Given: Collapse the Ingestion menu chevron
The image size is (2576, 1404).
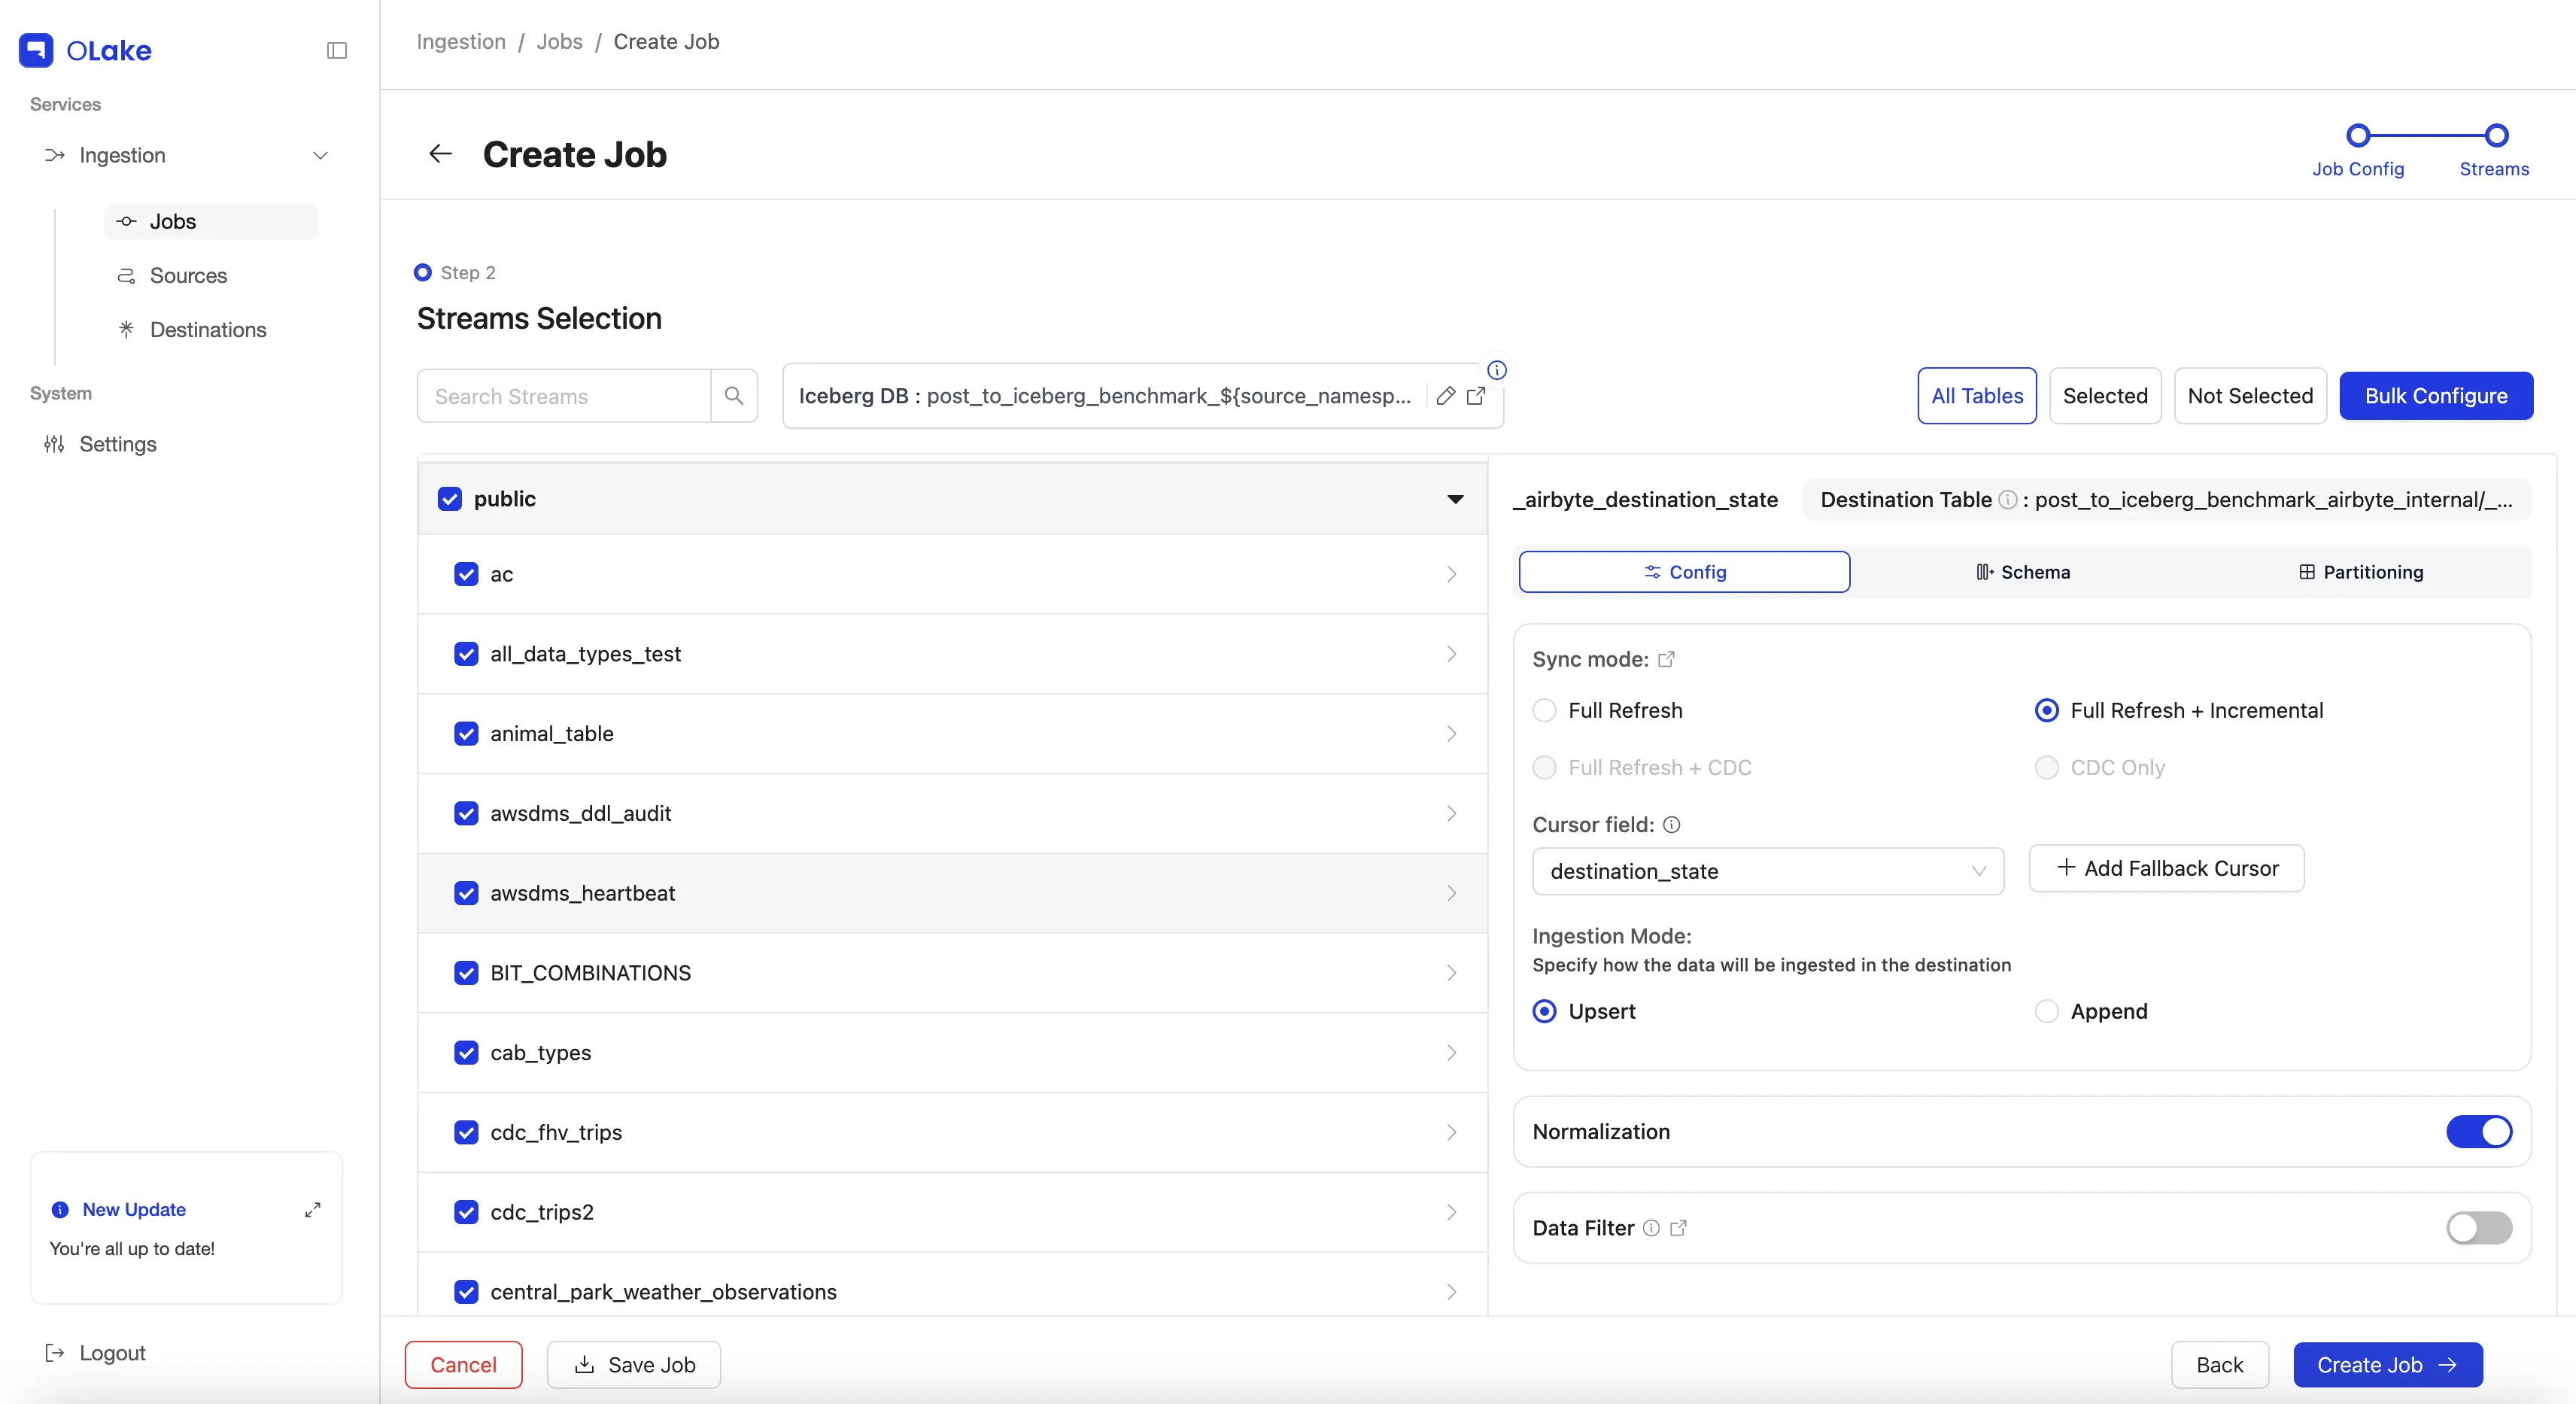Looking at the screenshot, I should (x=320, y=155).
